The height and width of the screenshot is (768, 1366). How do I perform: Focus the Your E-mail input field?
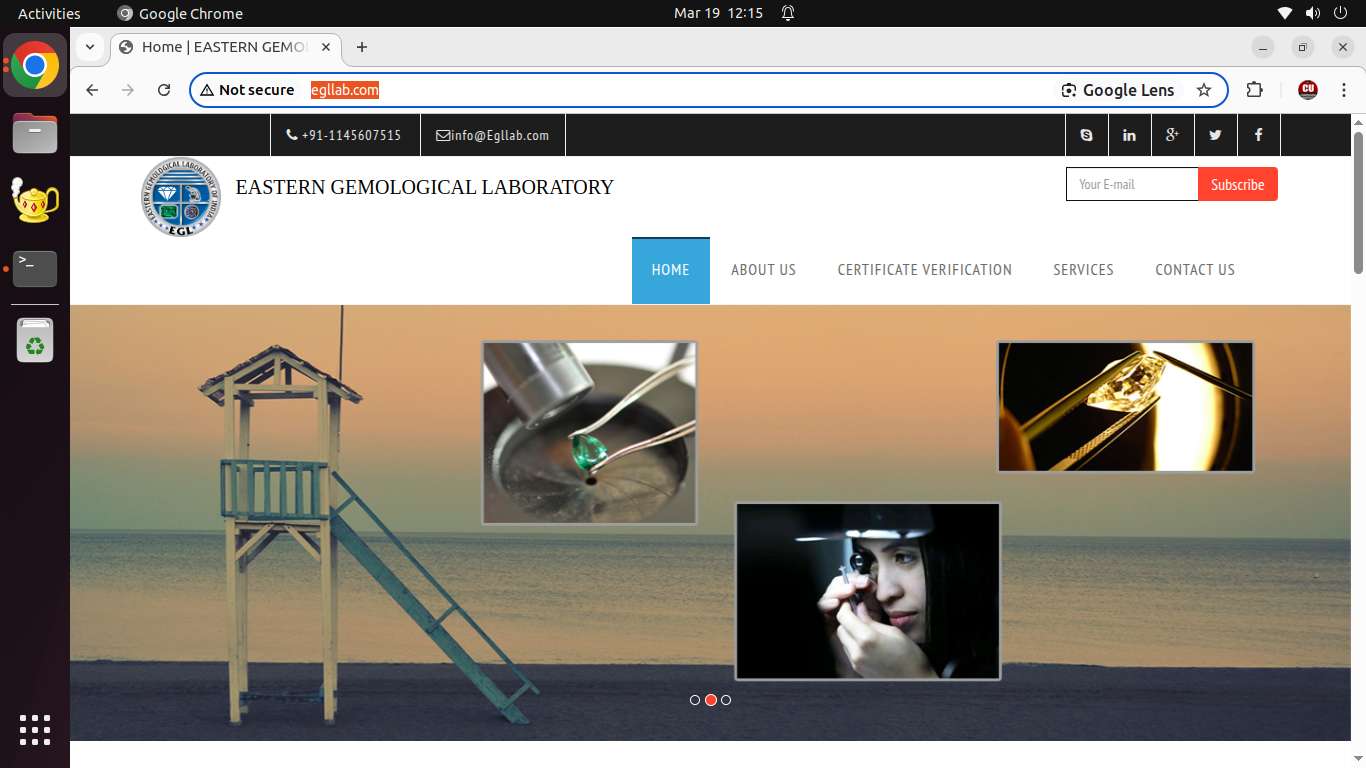coord(1132,184)
